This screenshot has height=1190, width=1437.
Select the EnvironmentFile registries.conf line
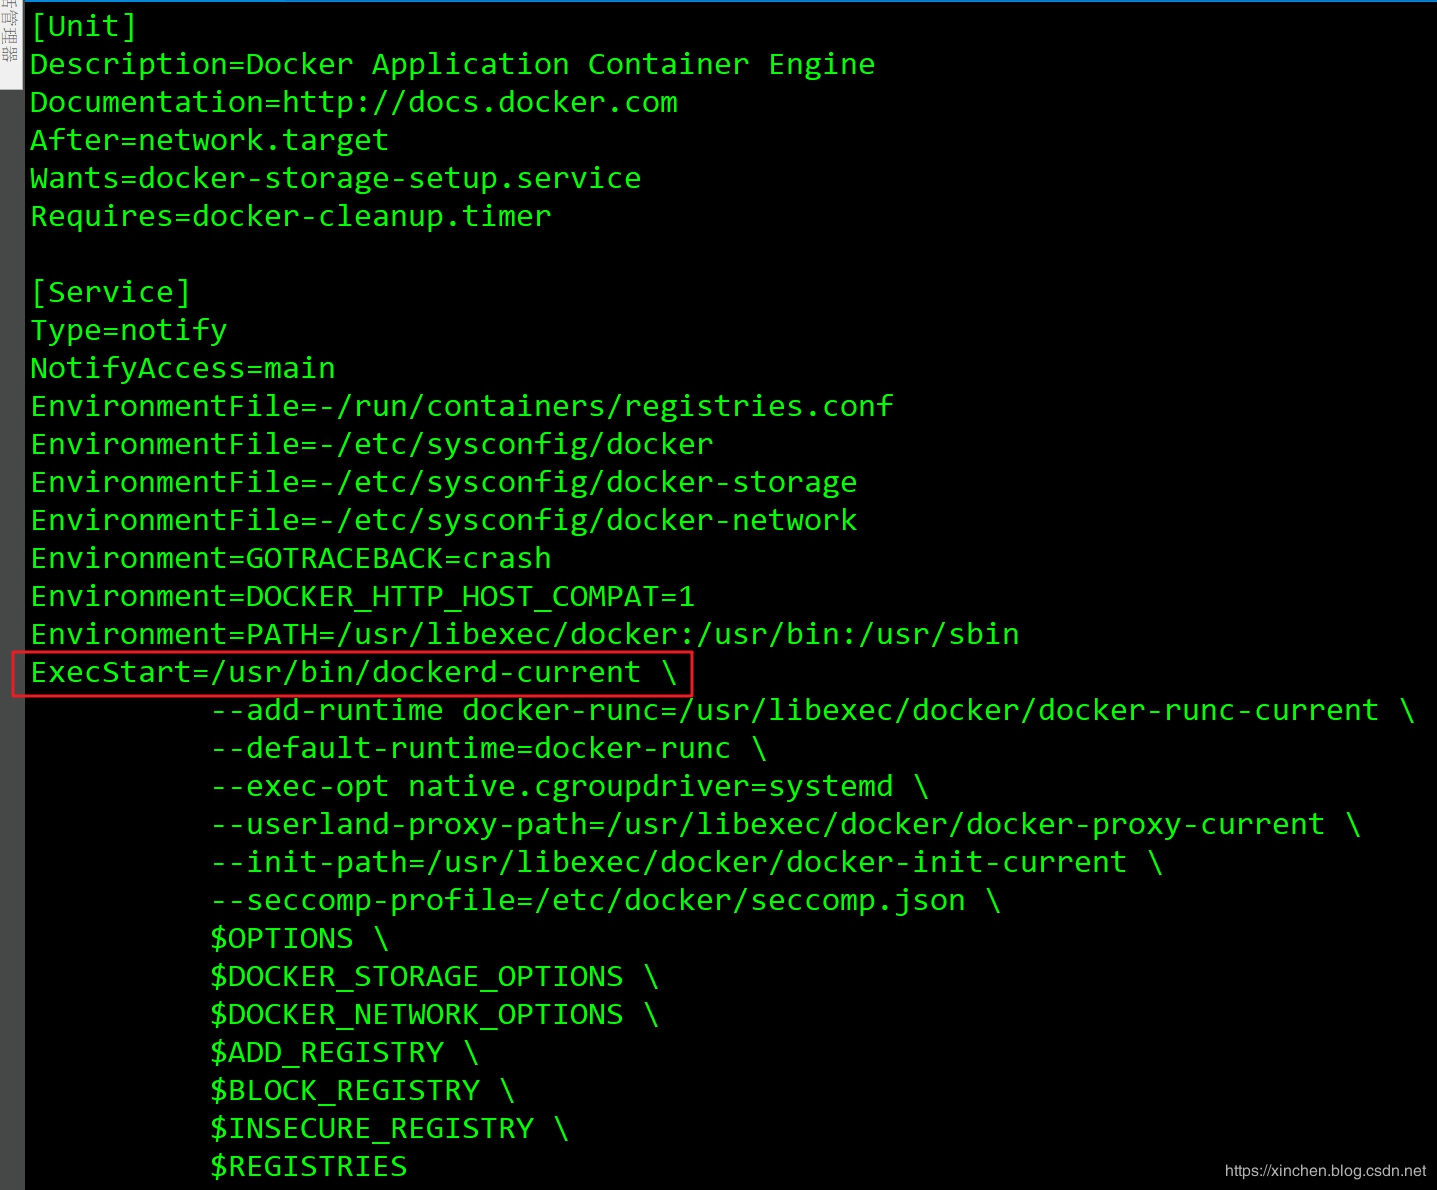tap(462, 407)
